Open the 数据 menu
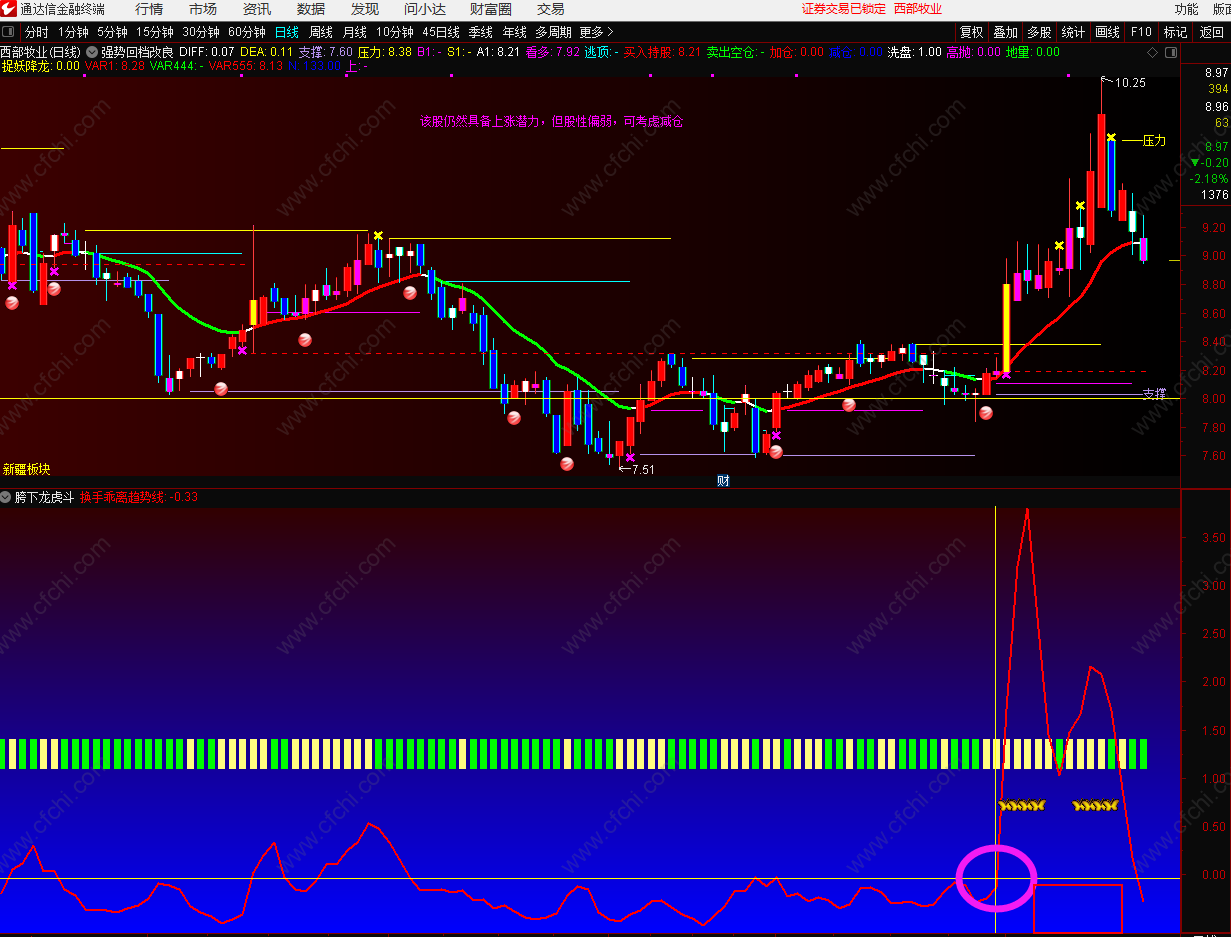Image resolution: width=1231 pixels, height=937 pixels. point(311,9)
